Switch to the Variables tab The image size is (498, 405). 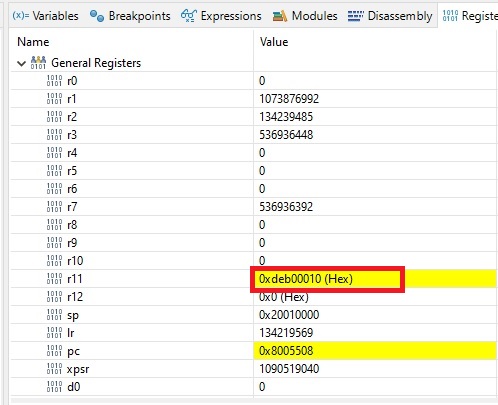click(45, 16)
